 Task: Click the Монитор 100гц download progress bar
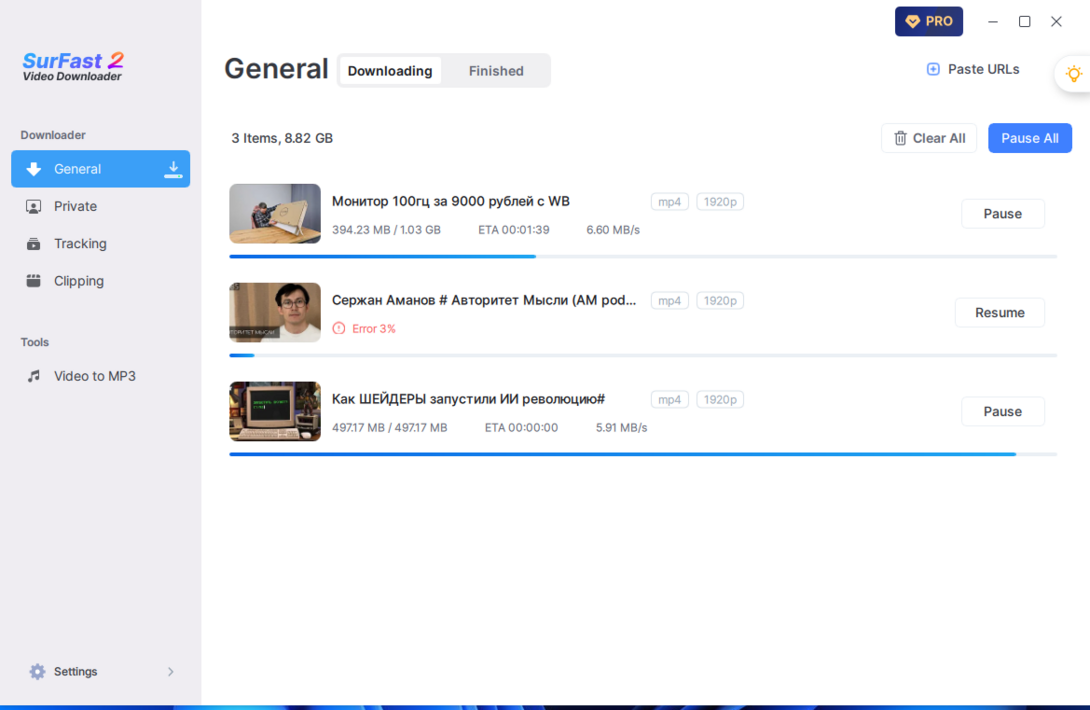642,257
